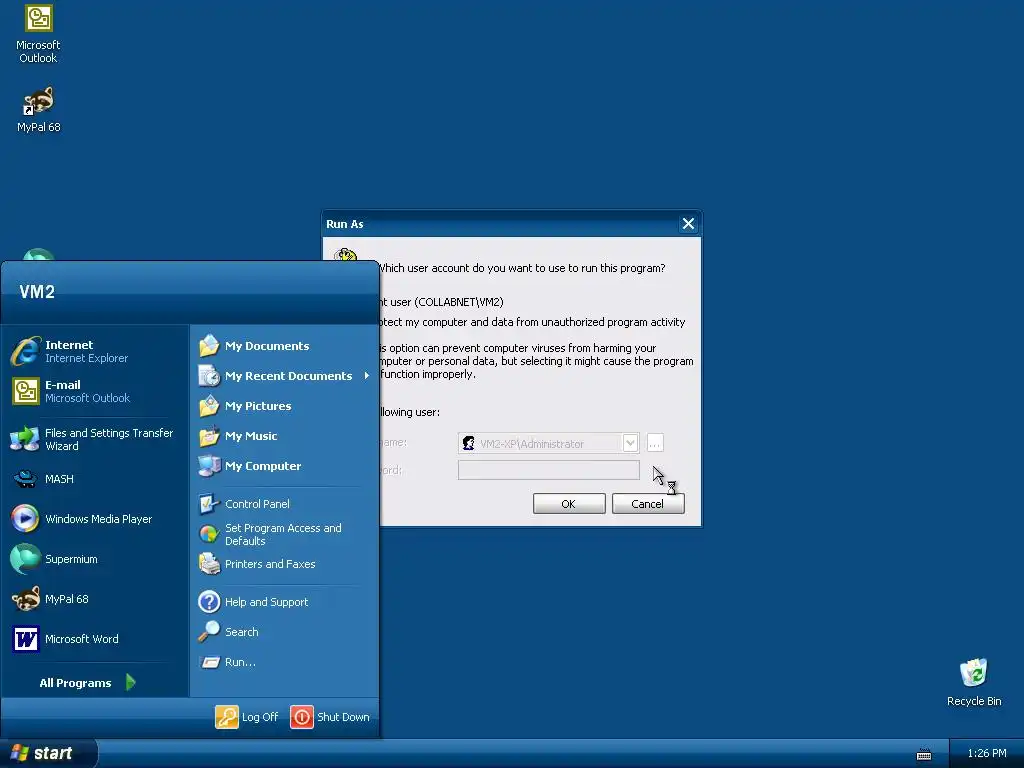Image resolution: width=1024 pixels, height=768 pixels.
Task: Open My Pictures from the Start menu
Action: 285,406
